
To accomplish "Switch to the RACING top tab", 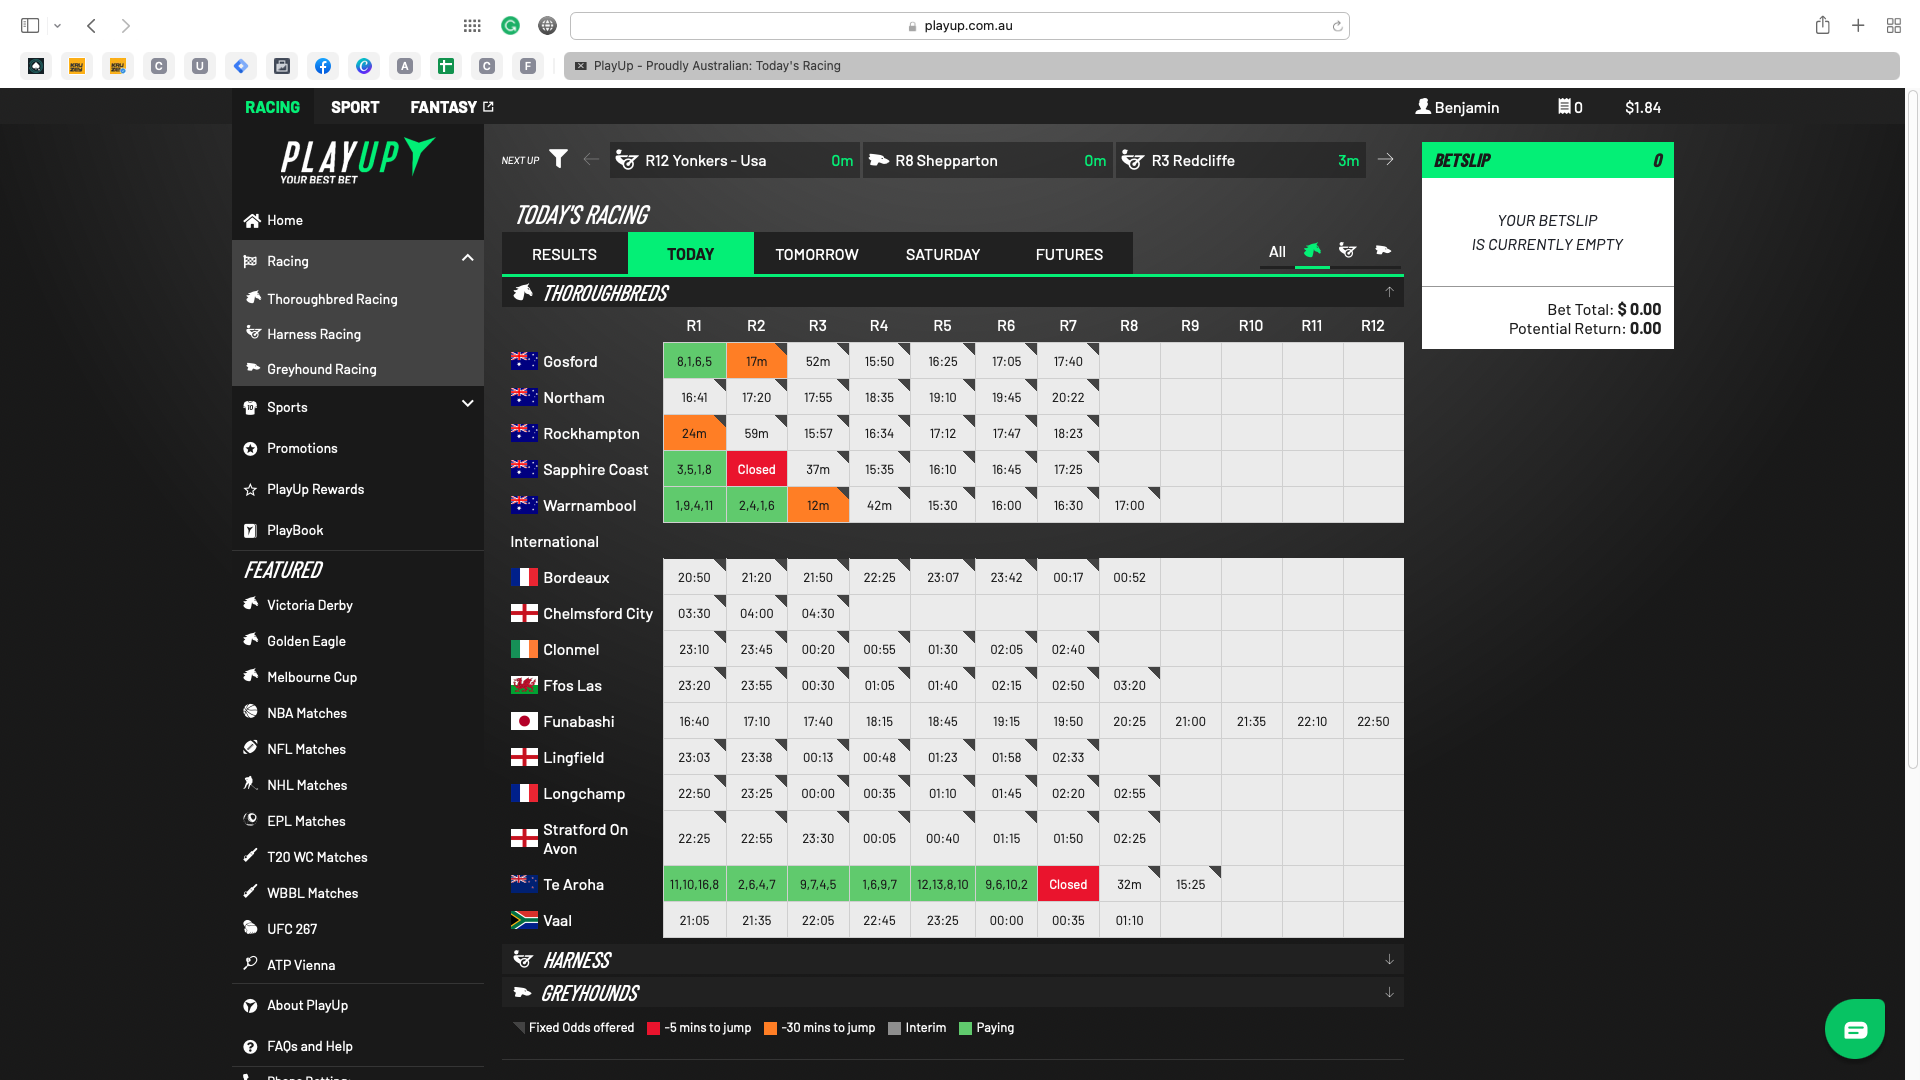I will point(272,107).
